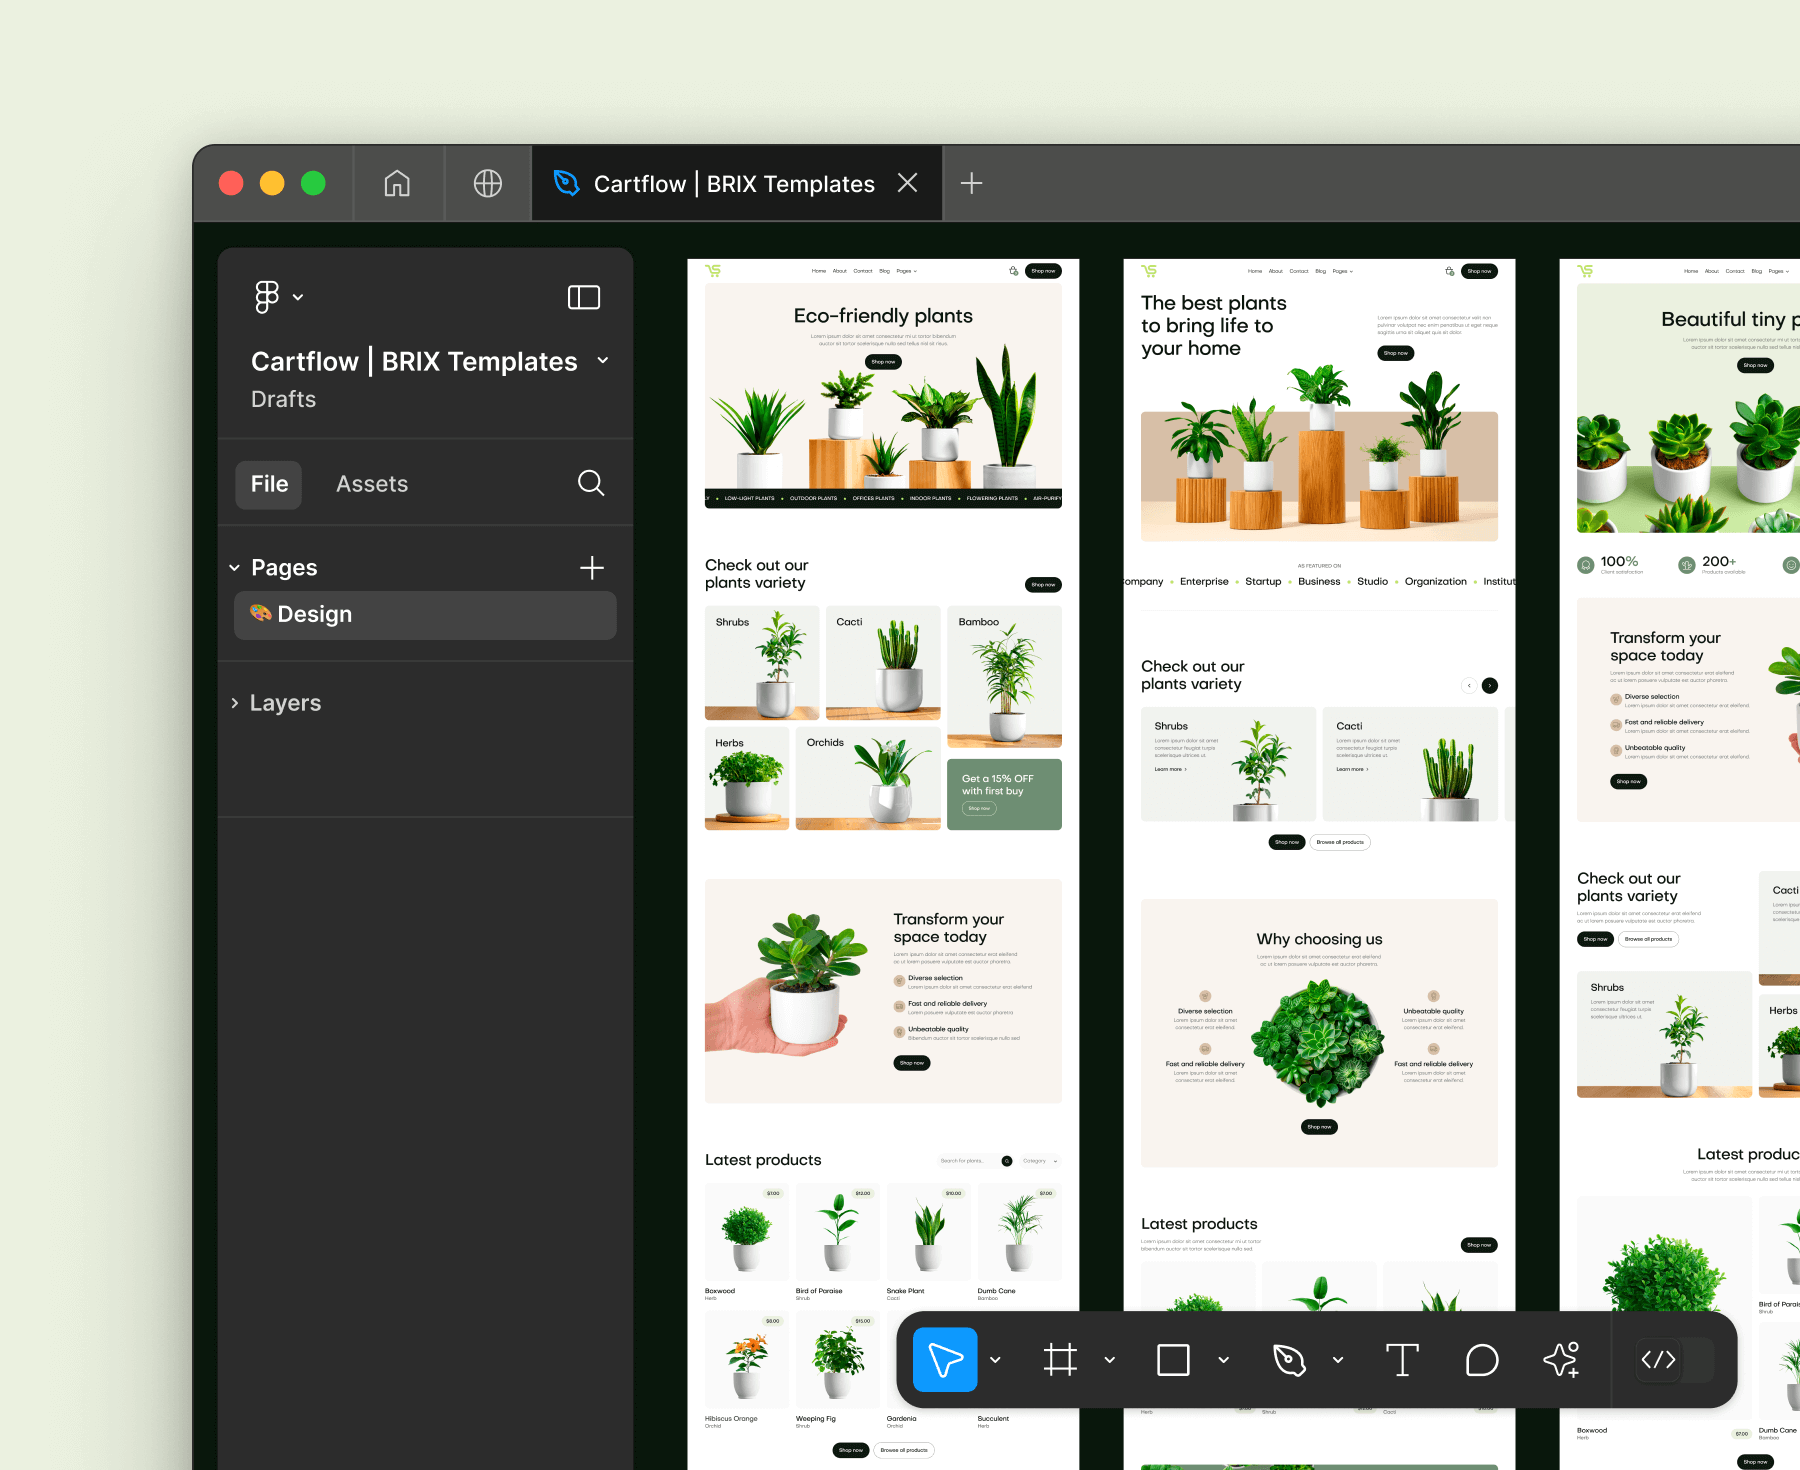This screenshot has width=1800, height=1470.
Task: Toggle Dev Mode switch
Action: coord(1659,1360)
